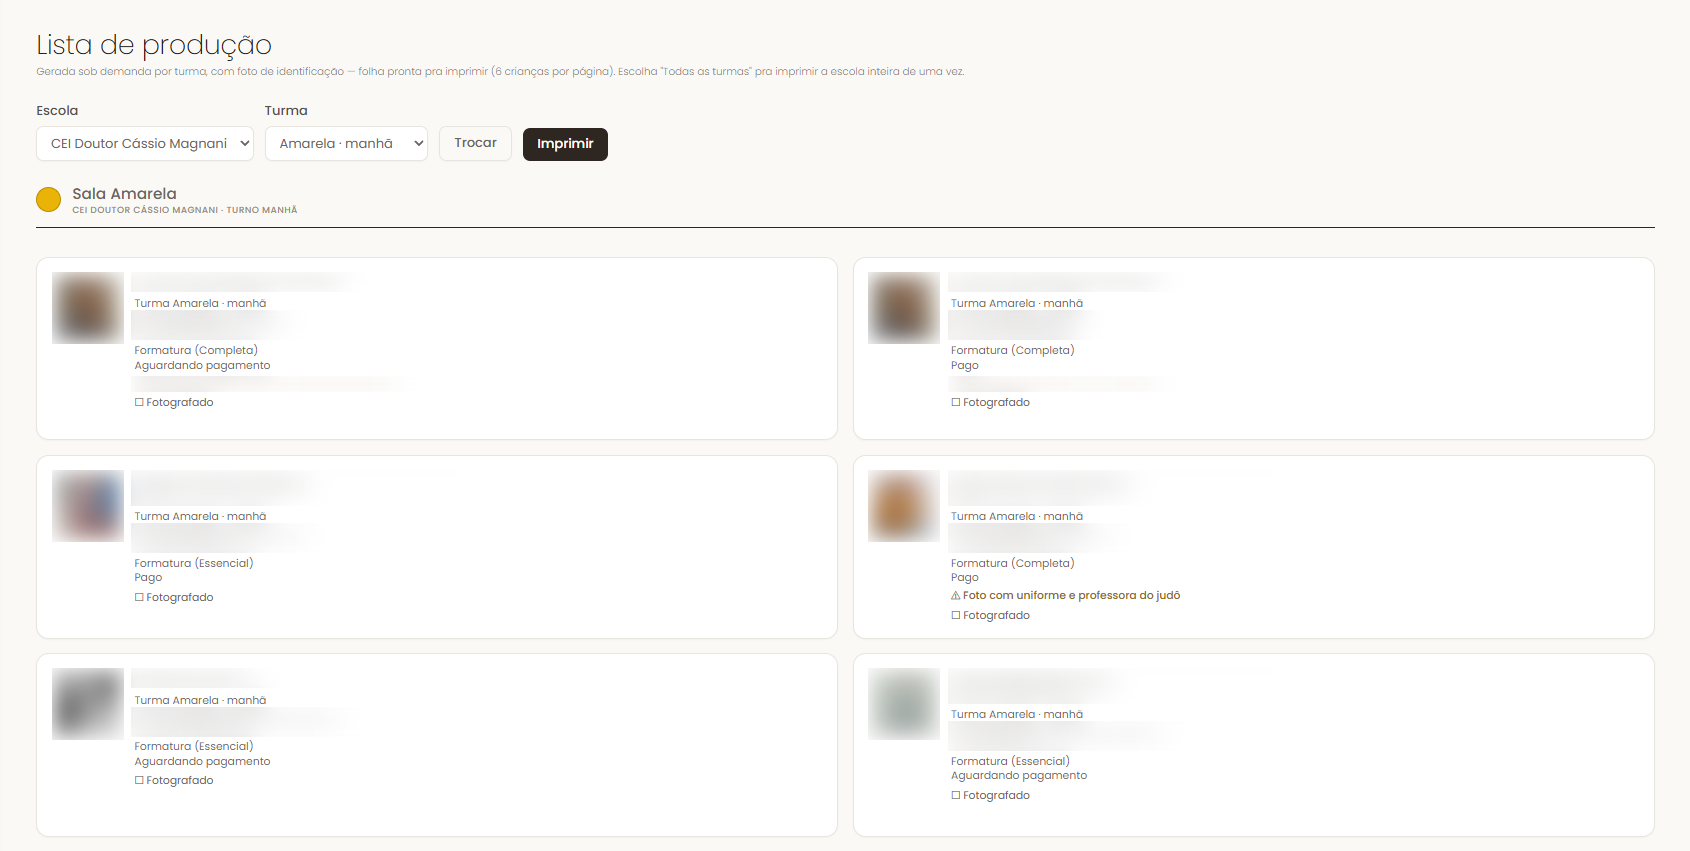The image size is (1690, 851).
Task: Click the Turma field label
Action: click(286, 110)
